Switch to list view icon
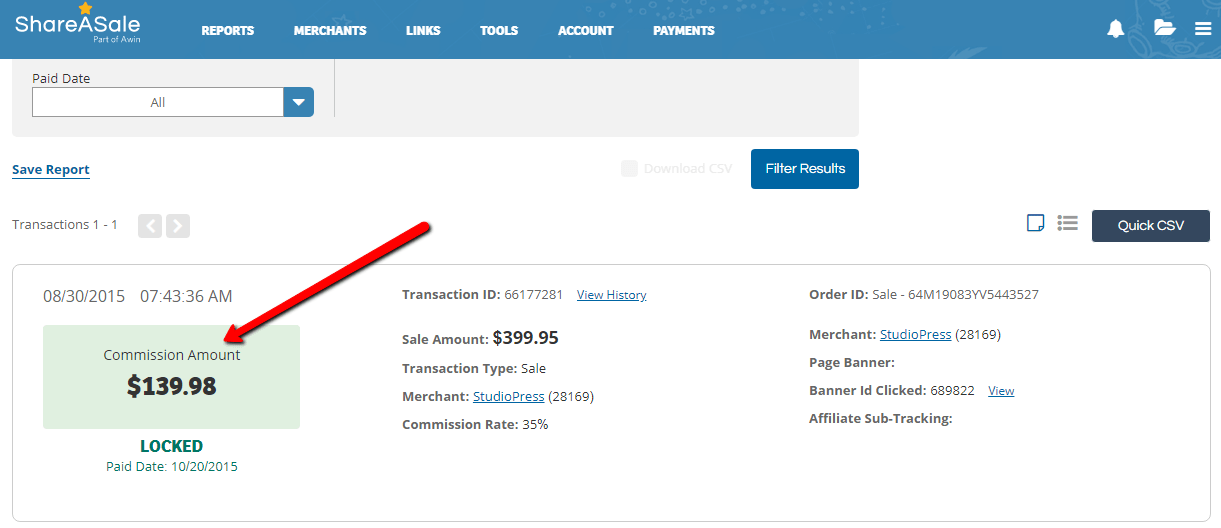The image size is (1221, 528). pos(1068,223)
